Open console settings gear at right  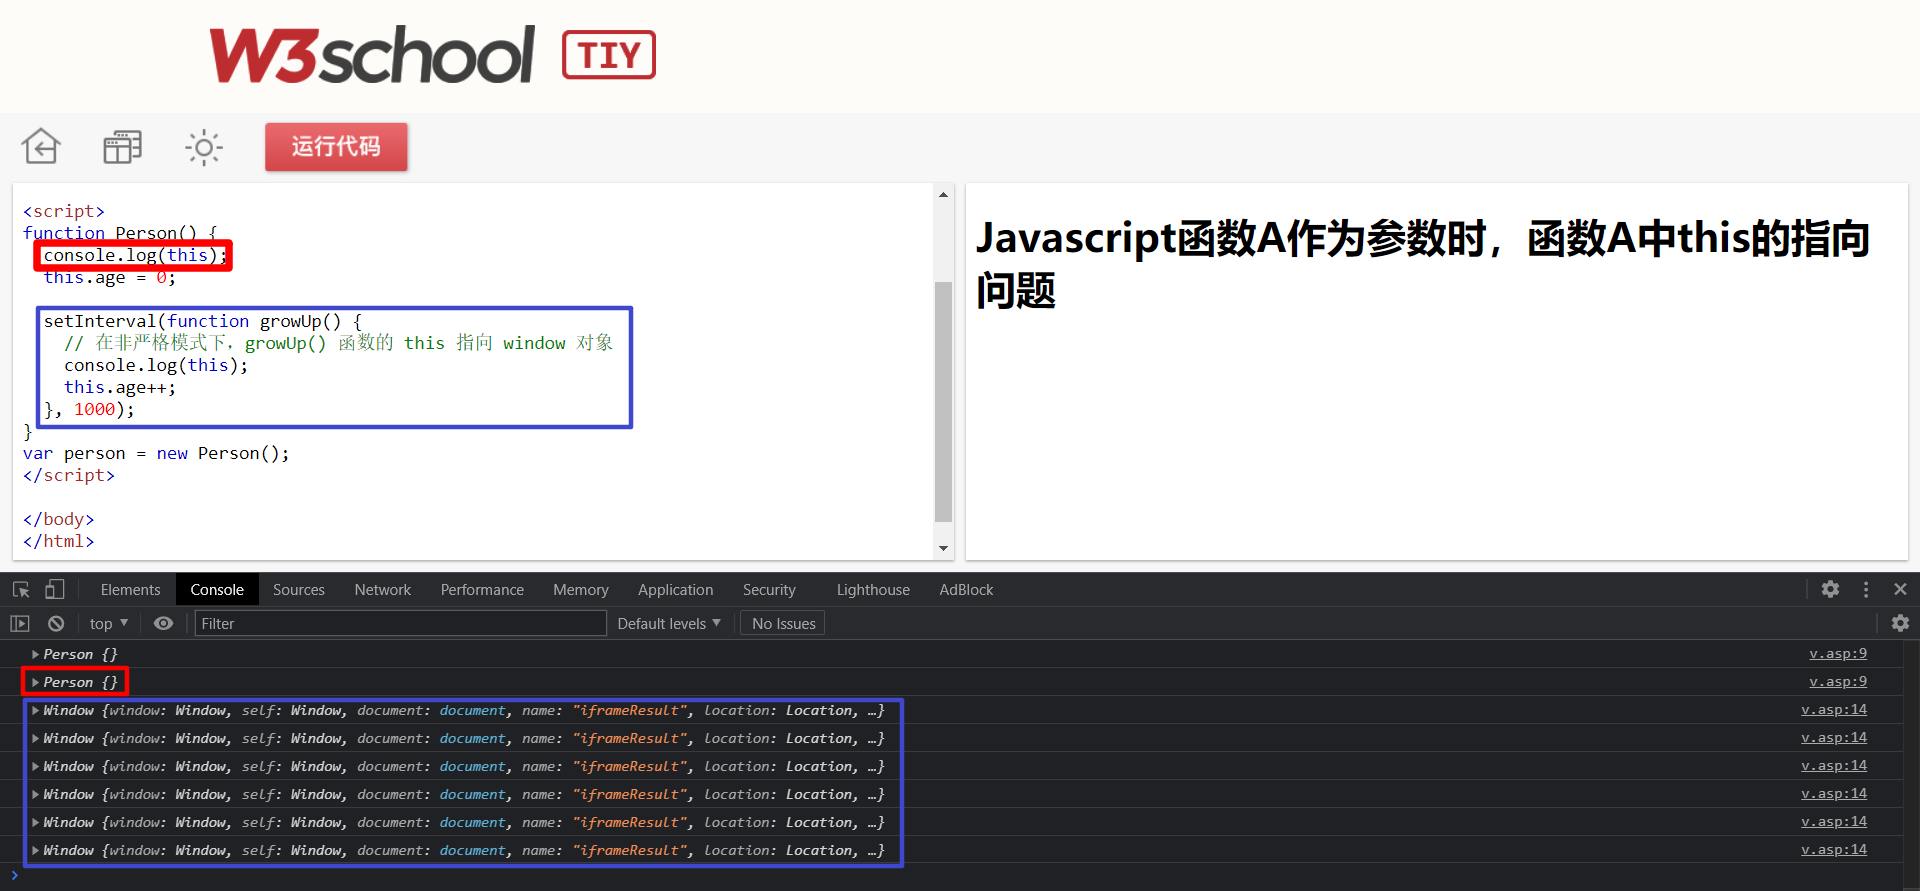click(1900, 624)
